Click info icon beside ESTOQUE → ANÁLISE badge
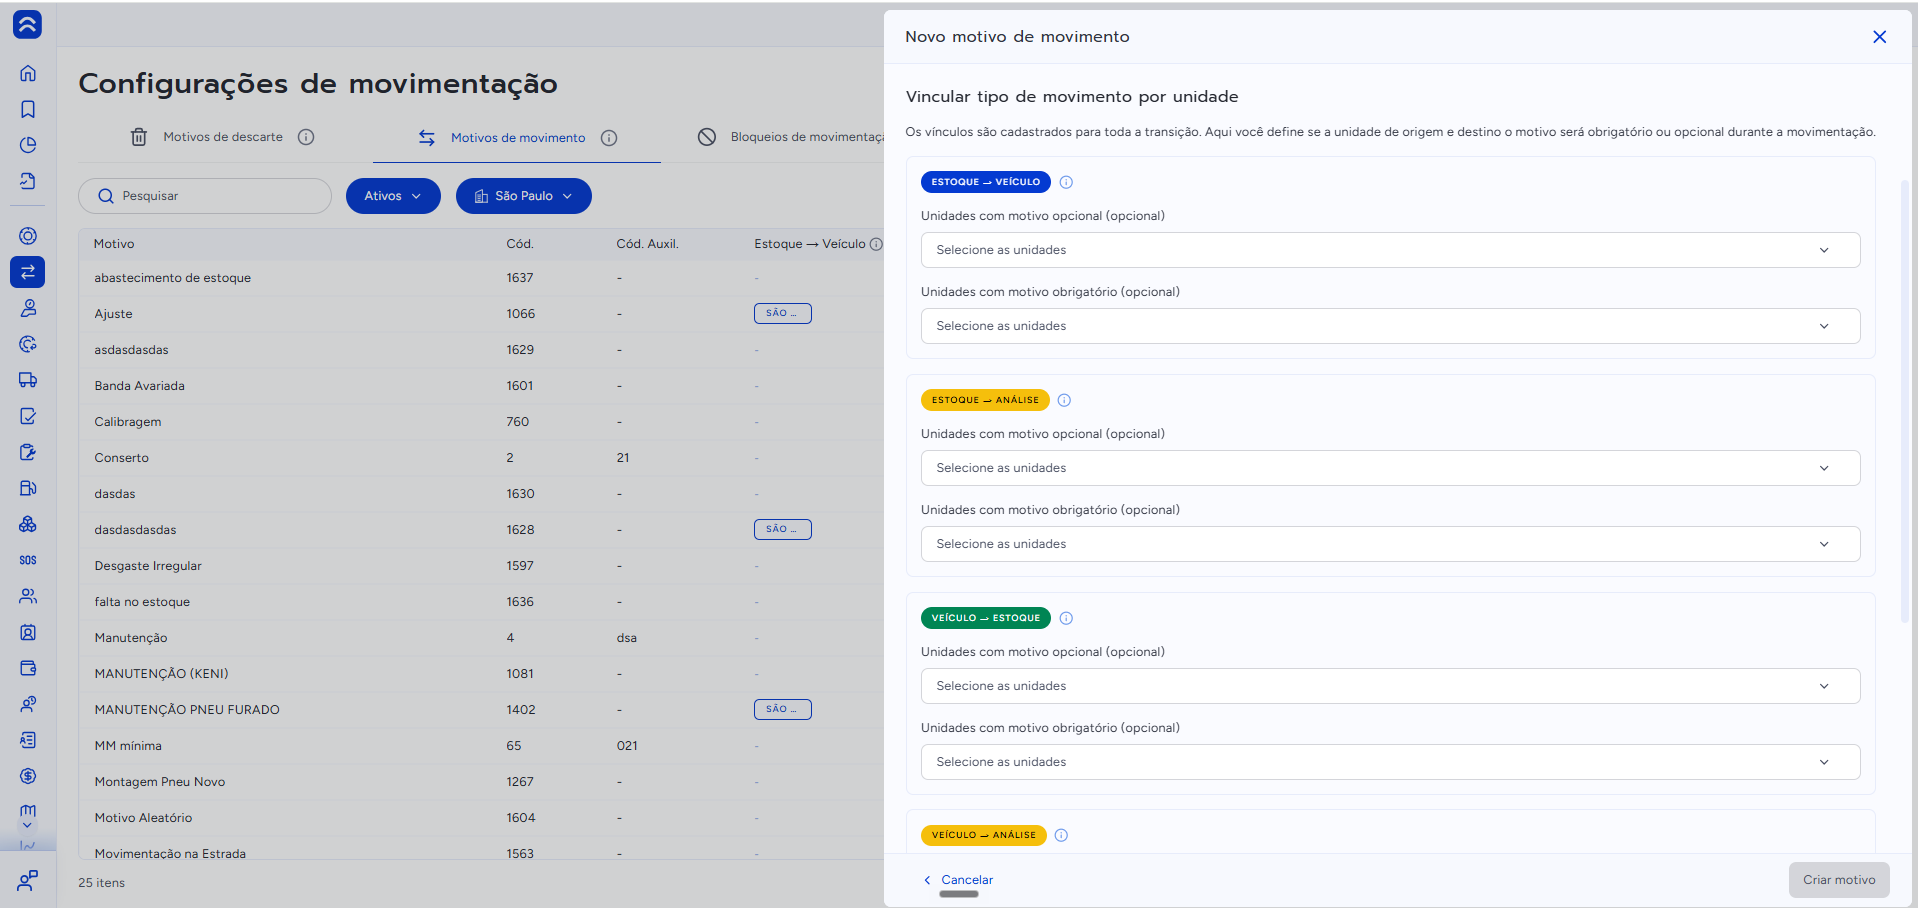The width and height of the screenshot is (1918, 908). pos(1064,400)
